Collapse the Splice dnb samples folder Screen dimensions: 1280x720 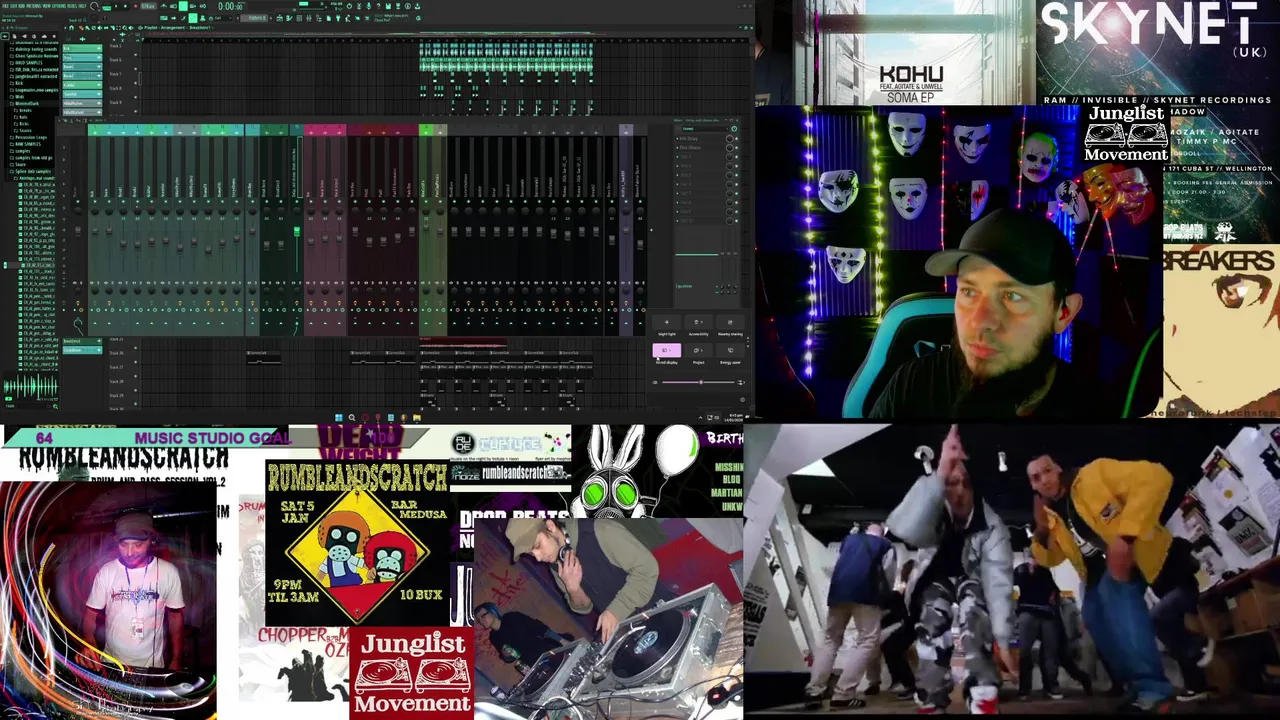pyautogui.click(x=30, y=171)
